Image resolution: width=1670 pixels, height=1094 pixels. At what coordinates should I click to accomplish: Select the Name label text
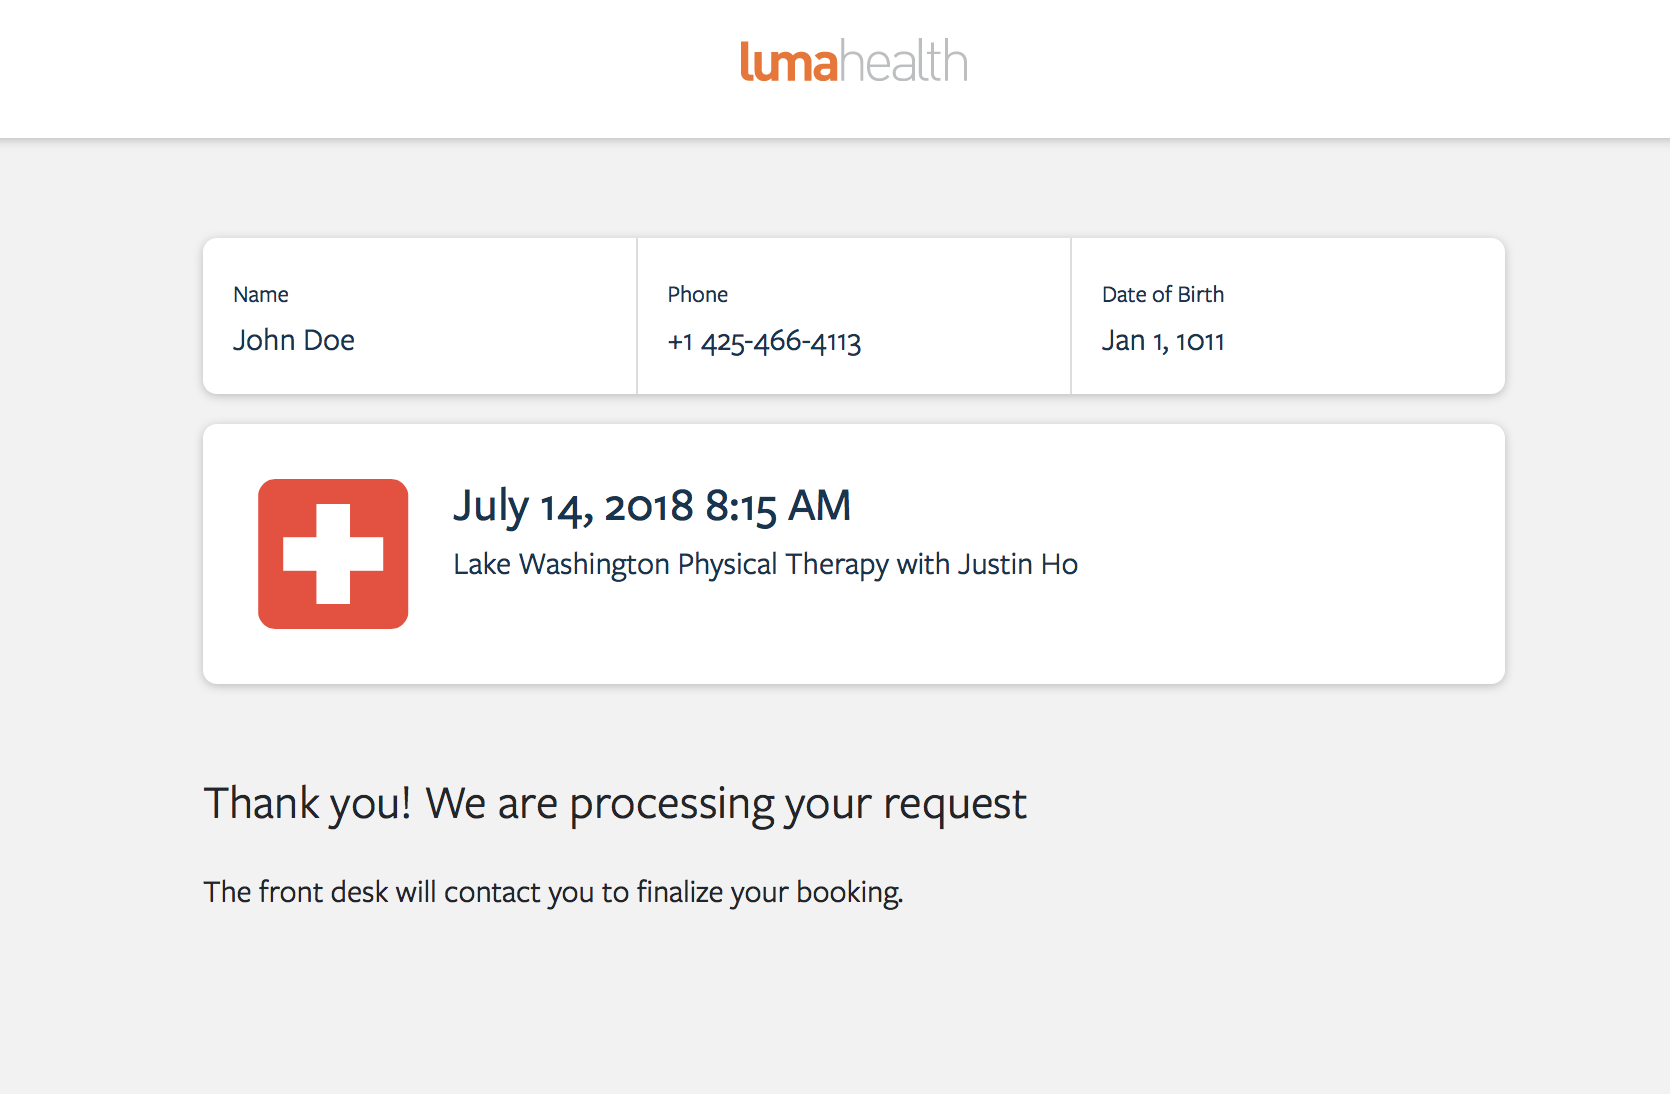[x=261, y=294]
